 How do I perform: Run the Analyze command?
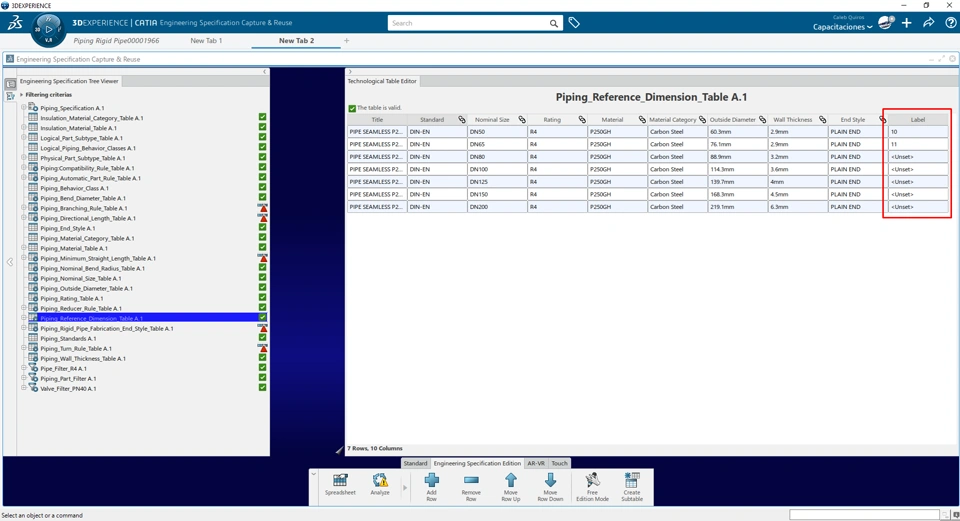(380, 485)
